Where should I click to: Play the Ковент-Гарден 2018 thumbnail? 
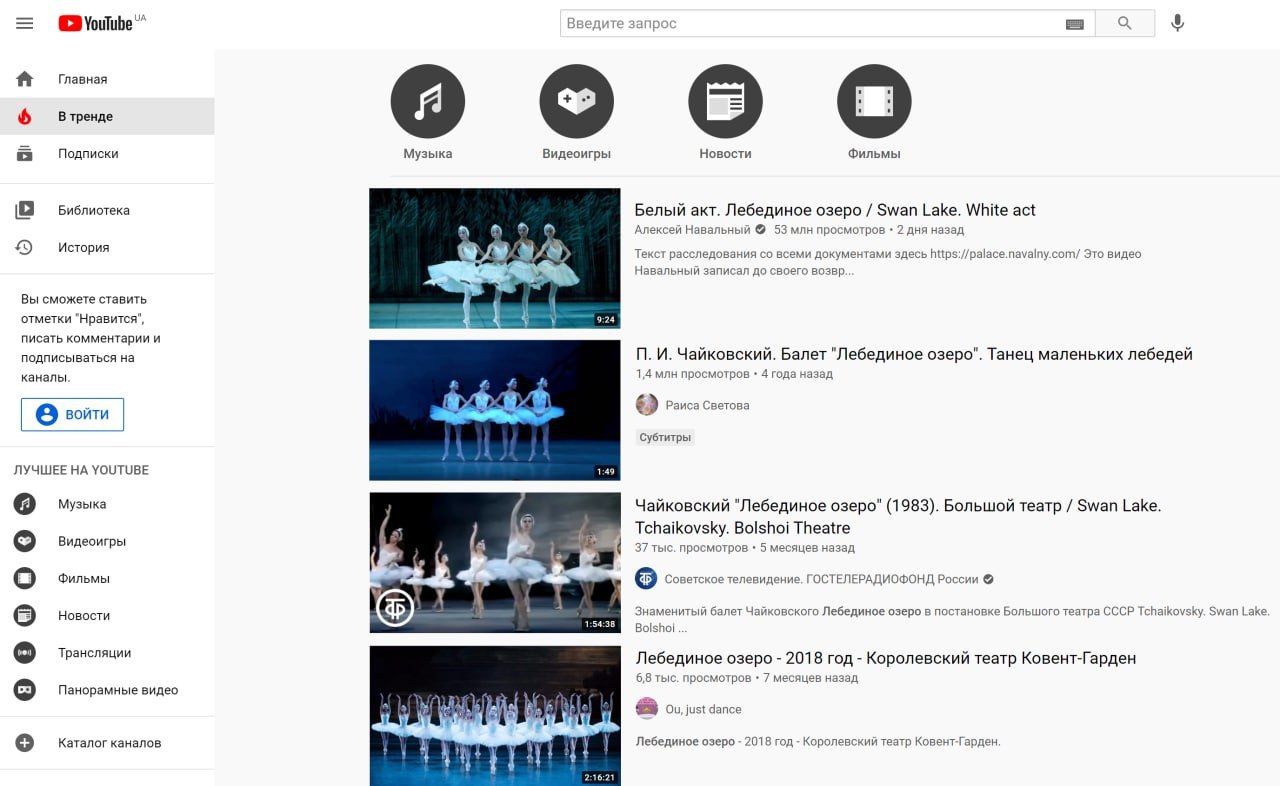pyautogui.click(x=495, y=715)
